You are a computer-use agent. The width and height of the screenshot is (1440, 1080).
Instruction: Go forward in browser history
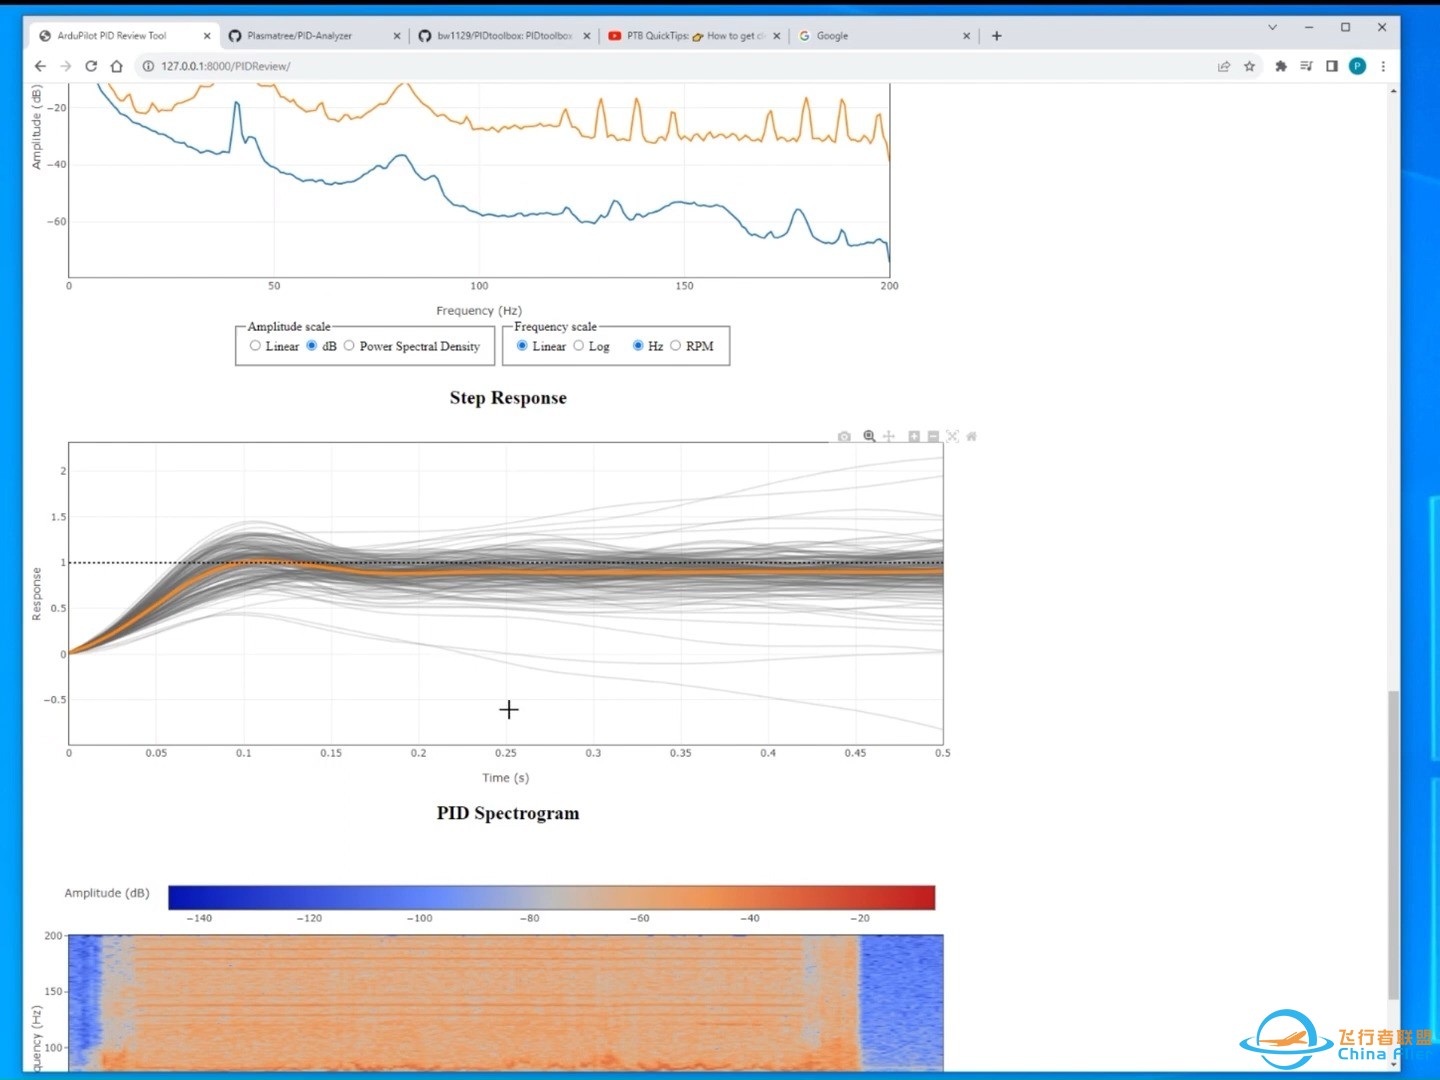[x=65, y=66]
